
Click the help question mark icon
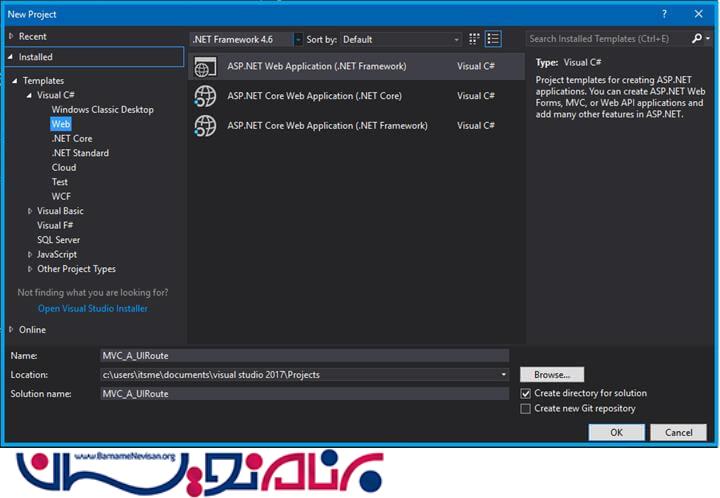(x=664, y=14)
